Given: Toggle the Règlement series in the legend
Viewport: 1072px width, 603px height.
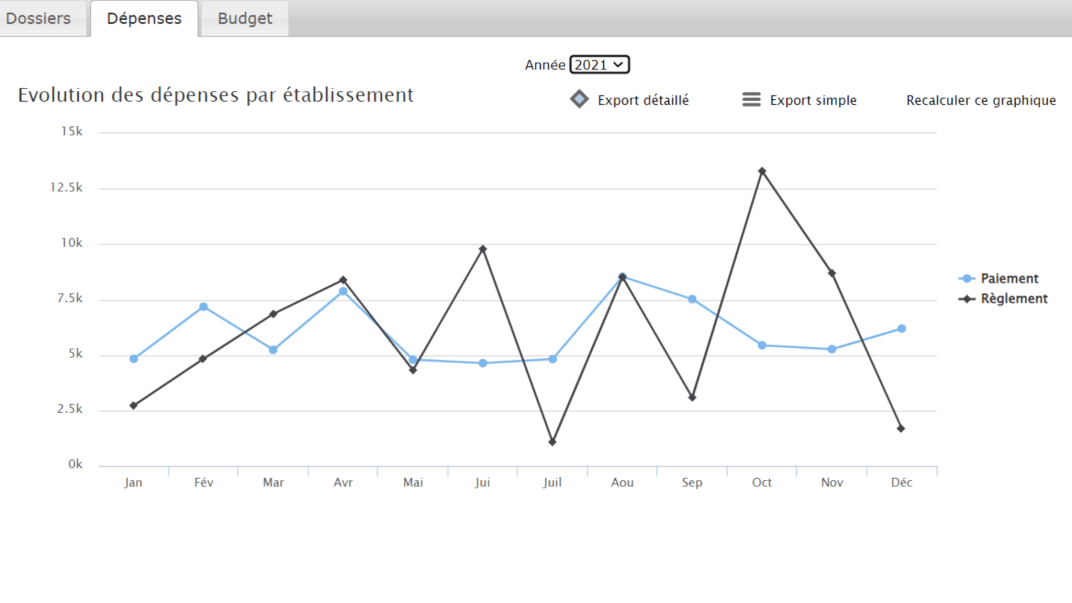Looking at the screenshot, I should (x=1003, y=299).
